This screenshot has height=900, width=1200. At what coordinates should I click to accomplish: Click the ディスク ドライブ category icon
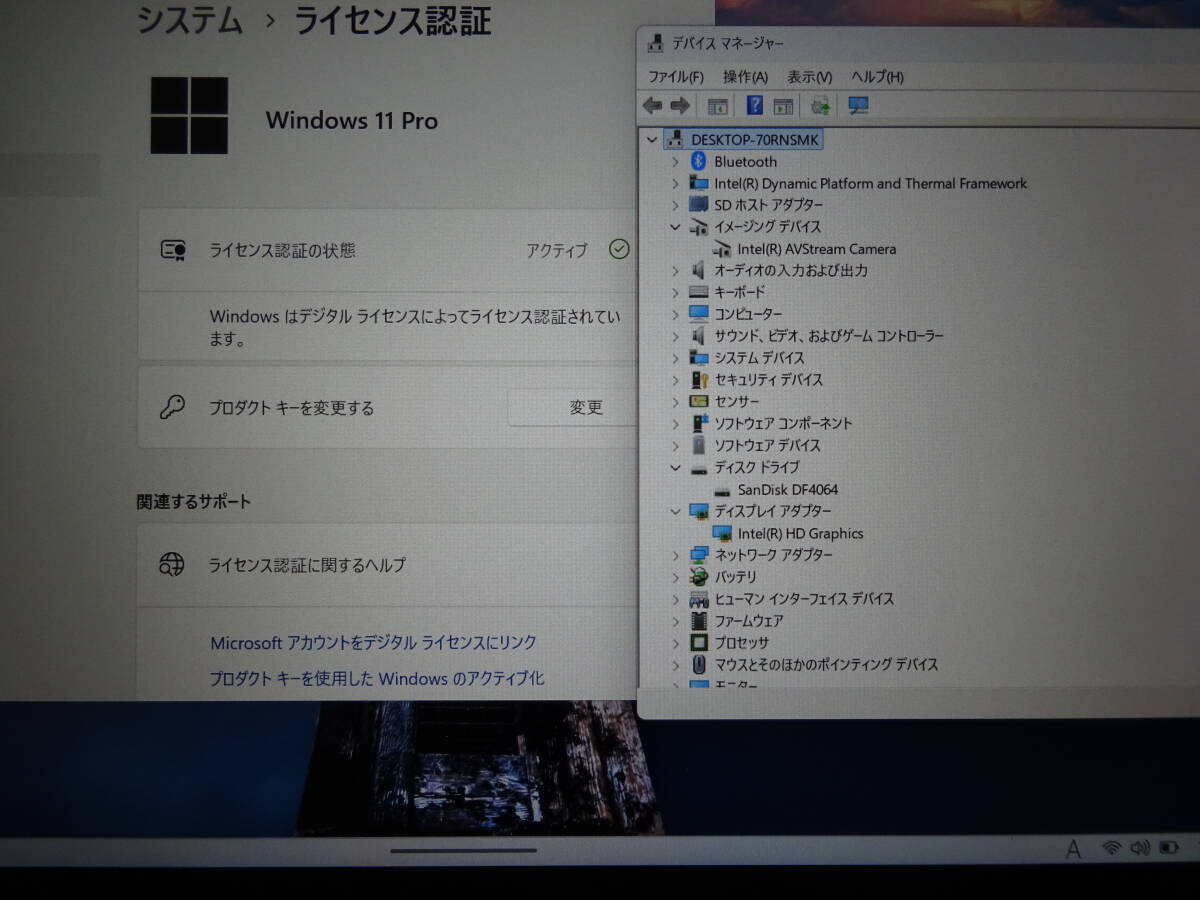[699, 468]
